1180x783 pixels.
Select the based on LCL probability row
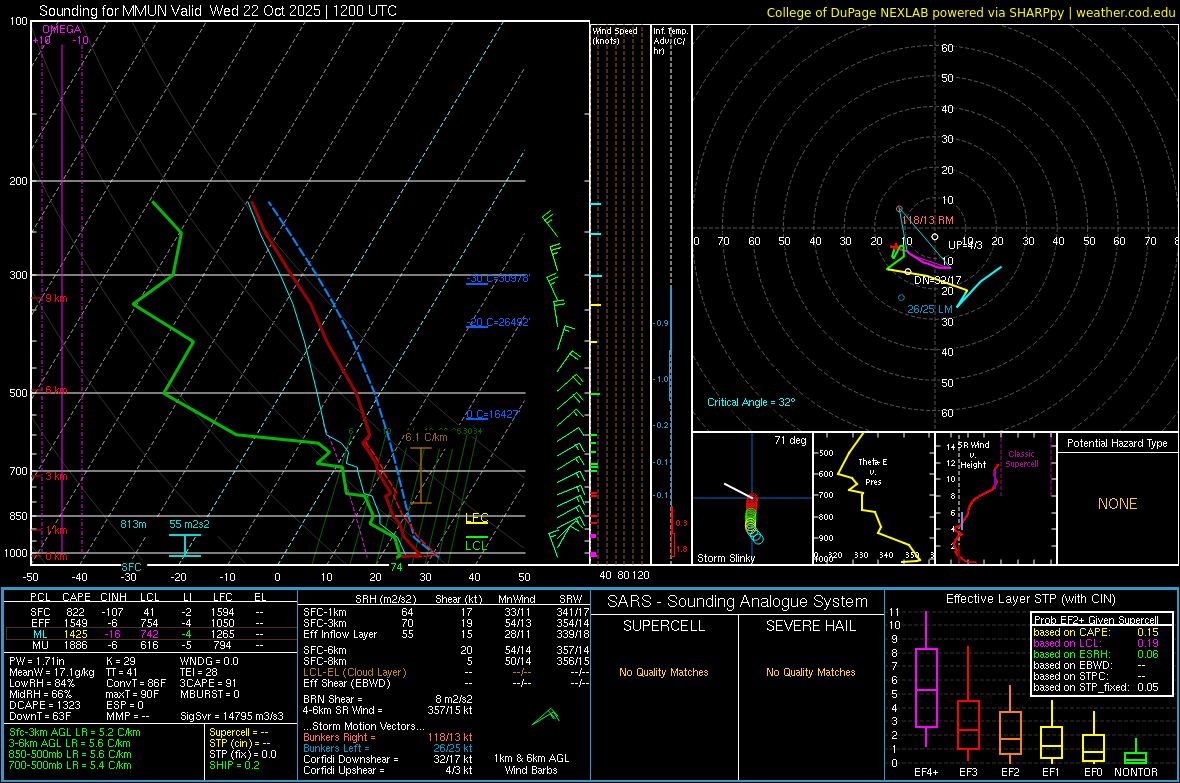click(1096, 643)
